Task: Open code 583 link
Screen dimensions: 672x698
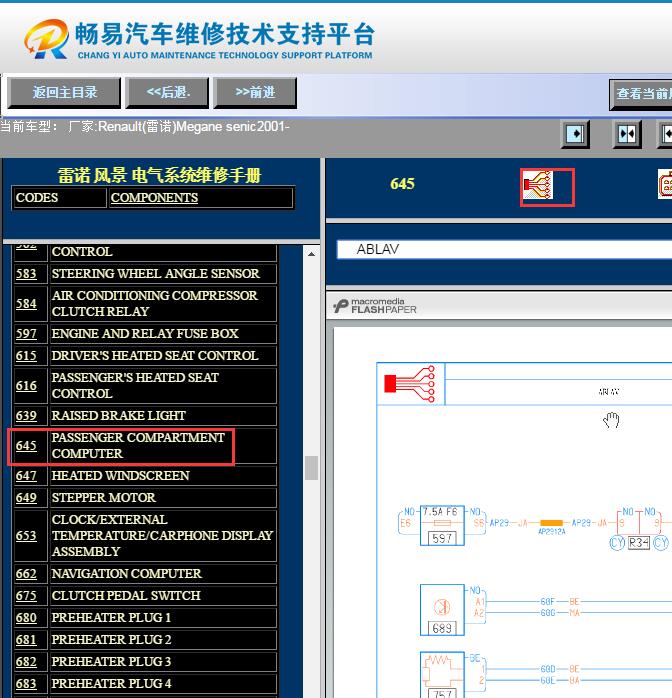Action: coord(26,273)
